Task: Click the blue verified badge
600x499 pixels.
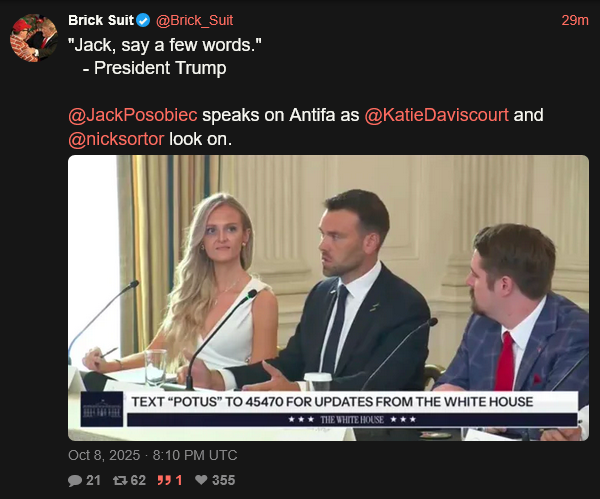Action: coord(143,20)
